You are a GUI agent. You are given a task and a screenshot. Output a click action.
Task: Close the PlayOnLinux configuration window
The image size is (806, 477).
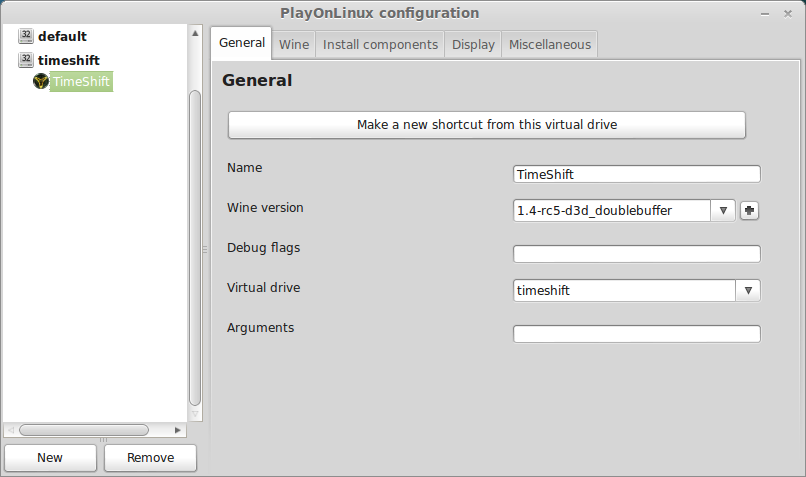[787, 14]
